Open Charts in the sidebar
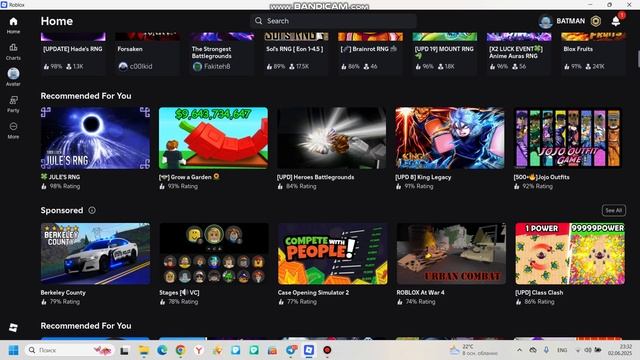 (13, 51)
